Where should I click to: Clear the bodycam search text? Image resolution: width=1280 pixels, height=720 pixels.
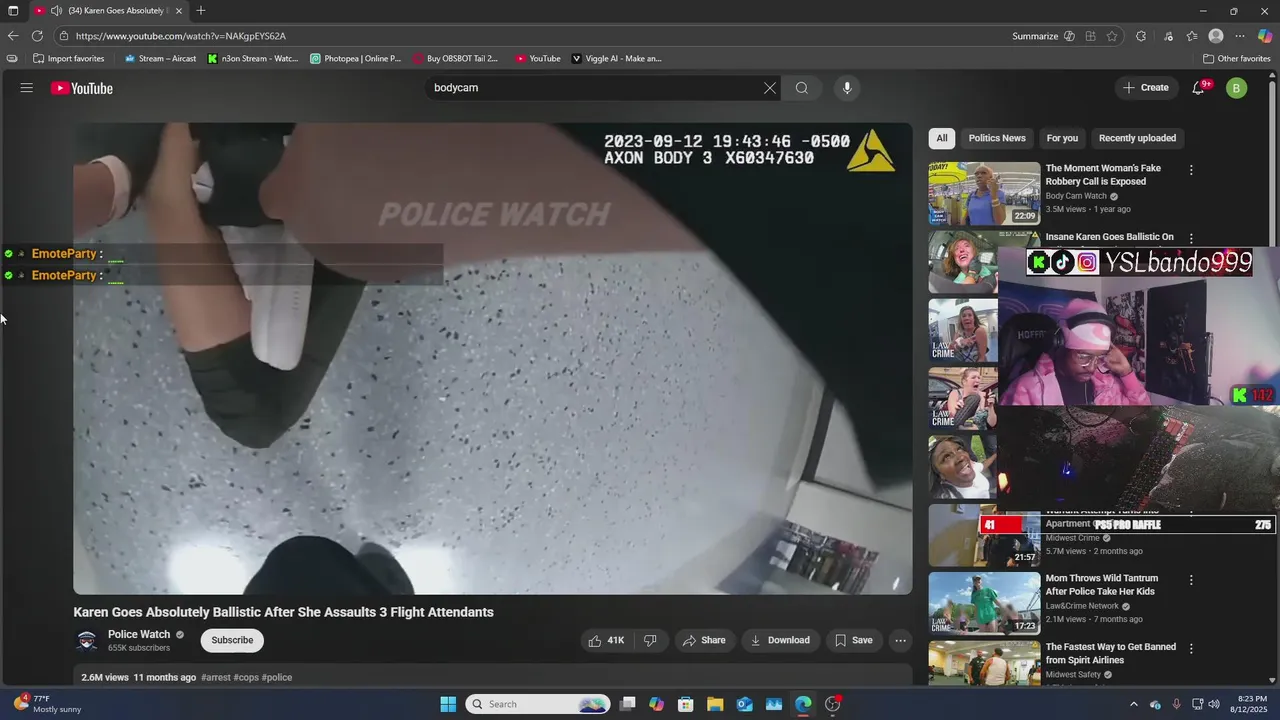pyautogui.click(x=770, y=88)
